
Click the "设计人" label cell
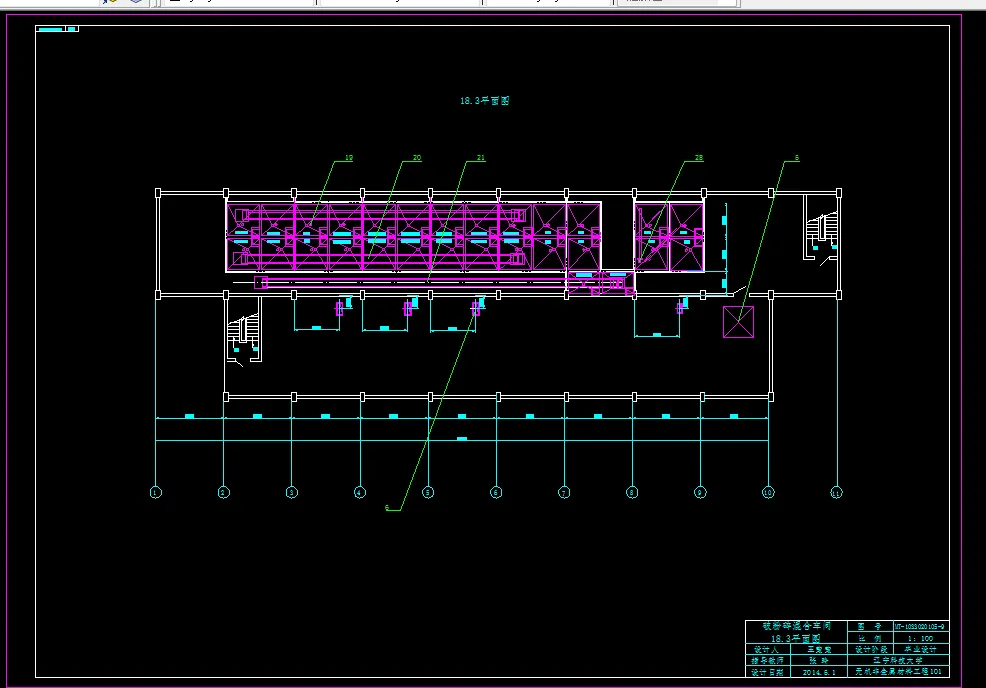(767, 649)
